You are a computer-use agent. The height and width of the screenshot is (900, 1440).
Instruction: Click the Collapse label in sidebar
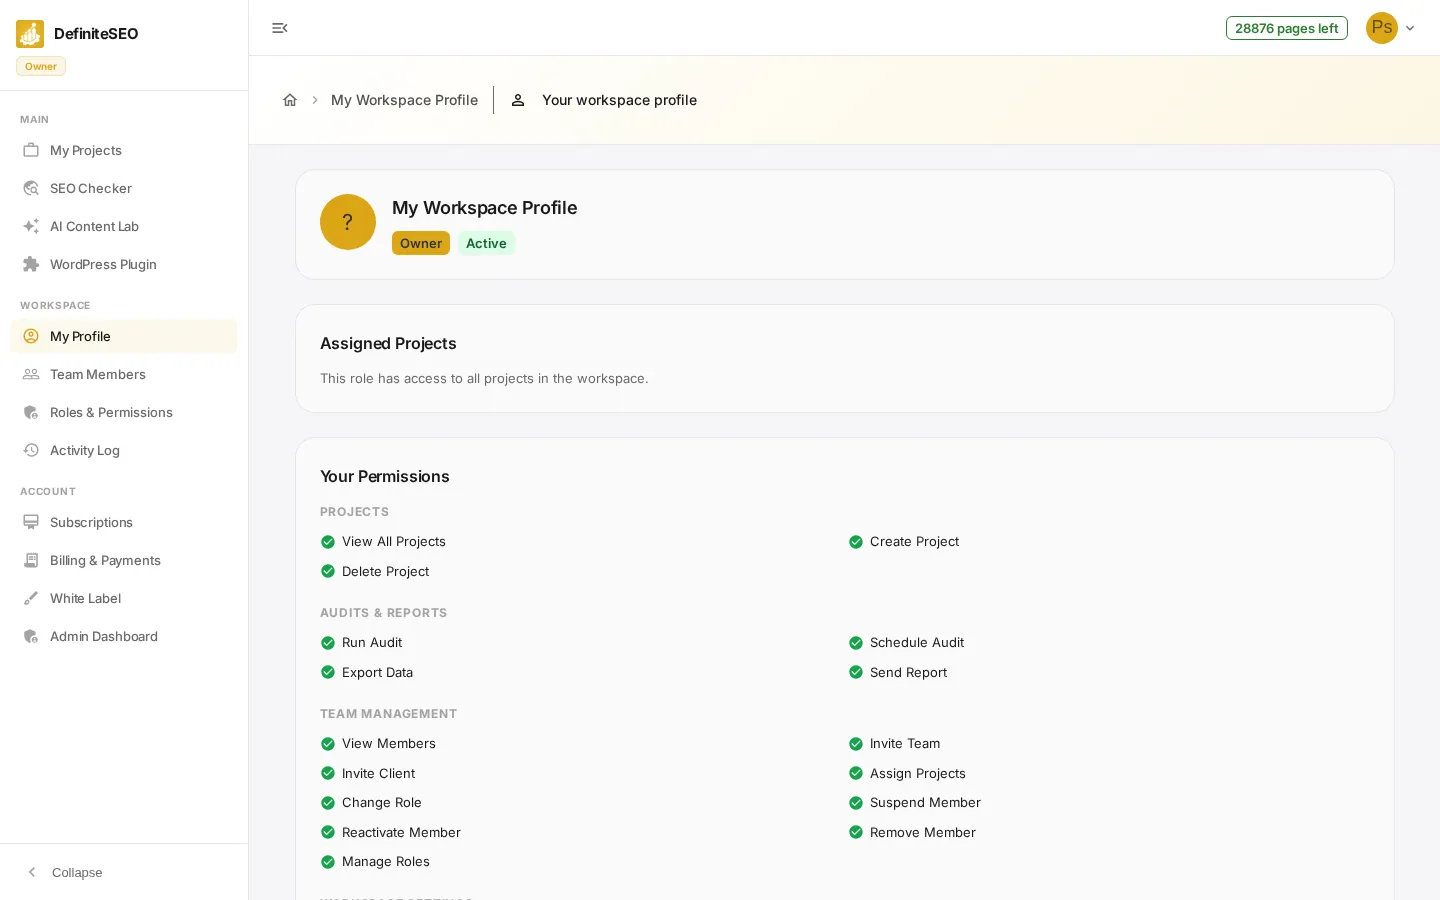(x=77, y=872)
